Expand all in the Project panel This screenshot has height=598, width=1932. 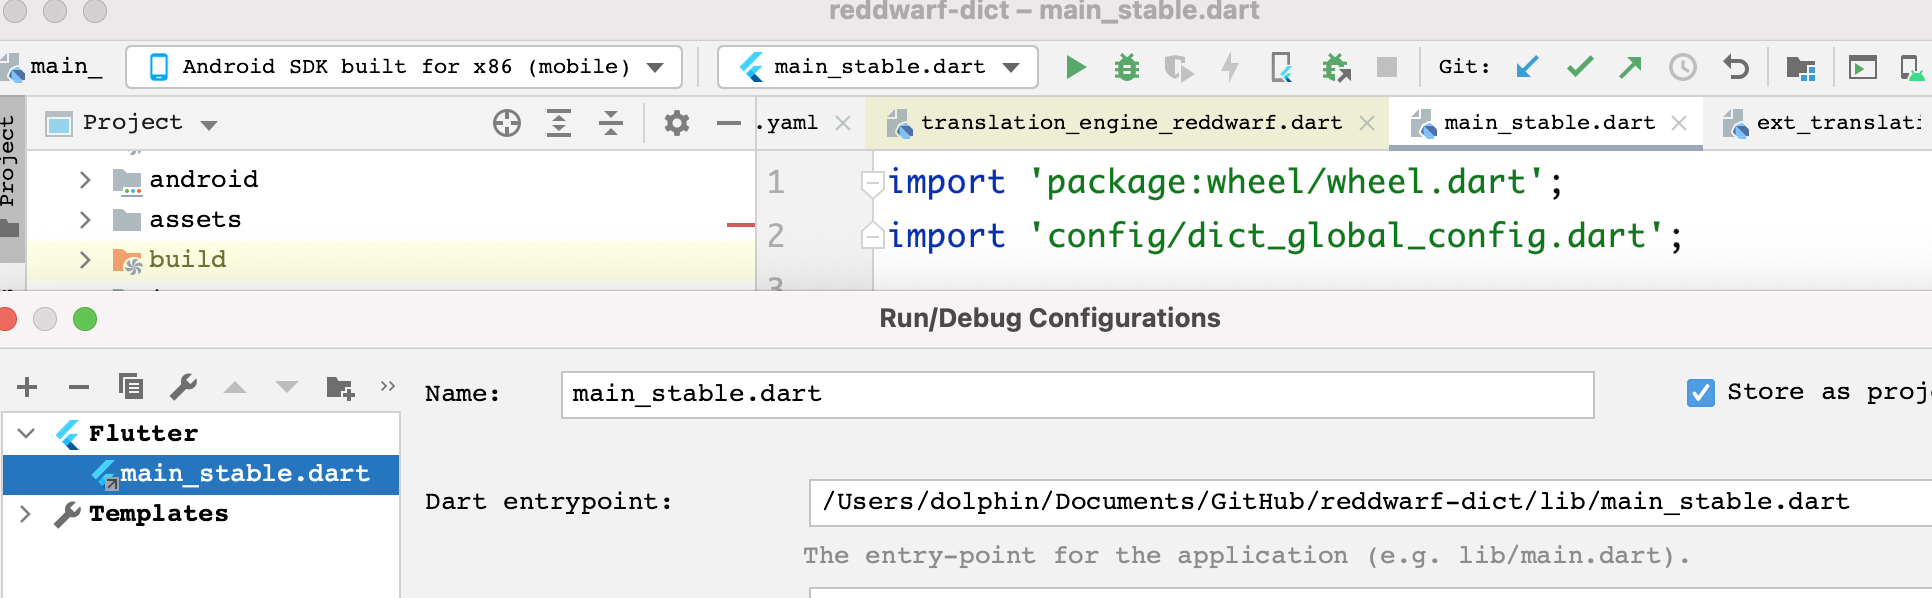tap(559, 123)
